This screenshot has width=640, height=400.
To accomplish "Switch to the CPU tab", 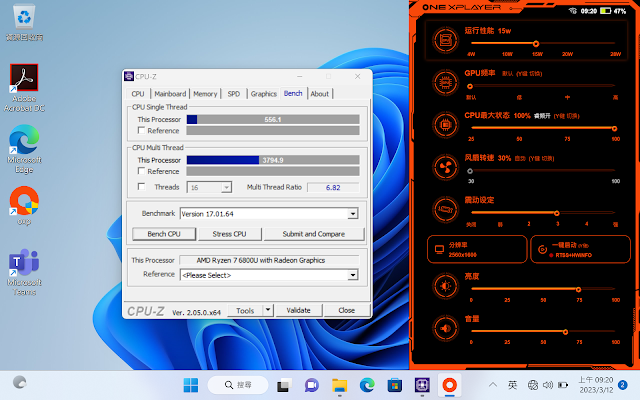I will 138,94.
